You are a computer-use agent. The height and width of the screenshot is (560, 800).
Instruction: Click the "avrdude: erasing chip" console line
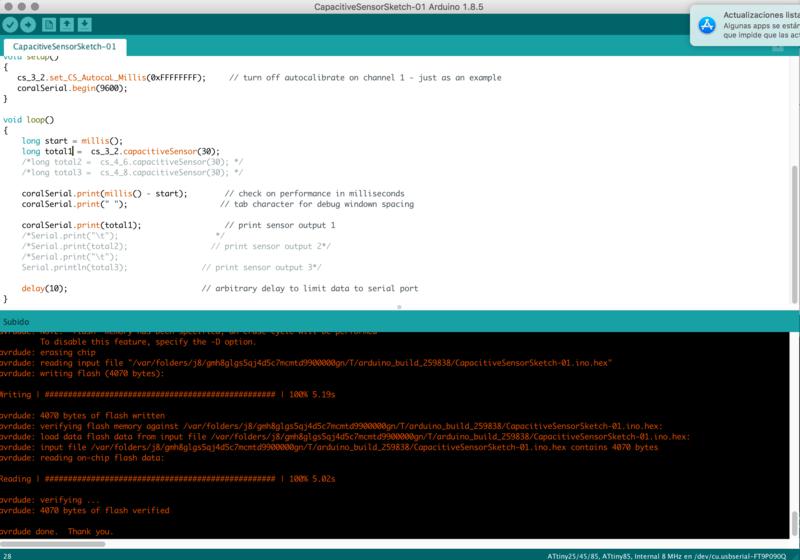pos(48,352)
